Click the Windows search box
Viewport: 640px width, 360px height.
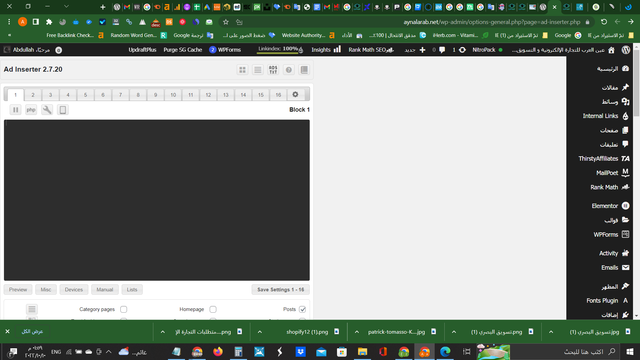click(566, 352)
